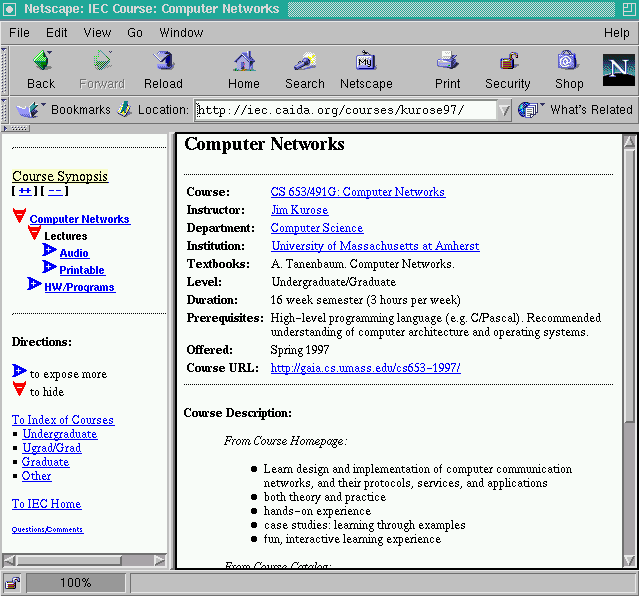Click the Shop toolbar icon
This screenshot has height=596, width=639.
(x=568, y=61)
